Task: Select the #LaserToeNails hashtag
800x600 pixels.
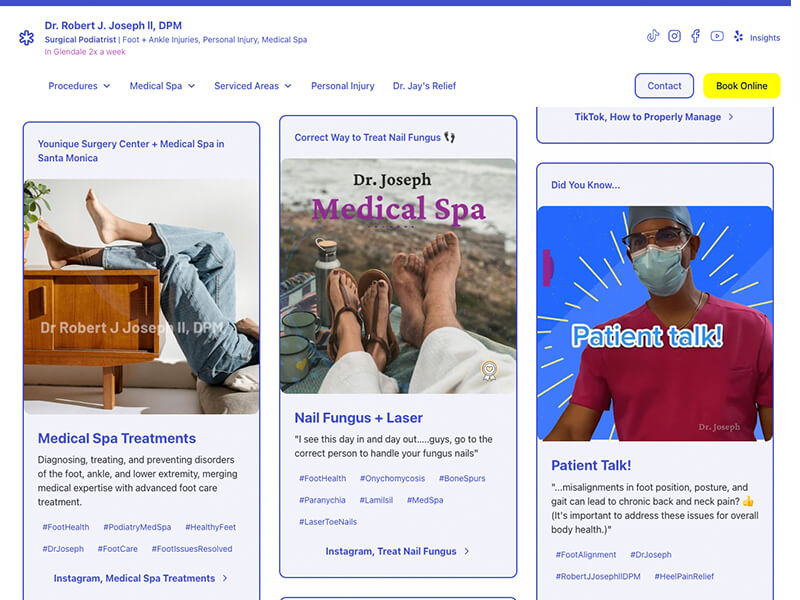Action: click(x=328, y=522)
